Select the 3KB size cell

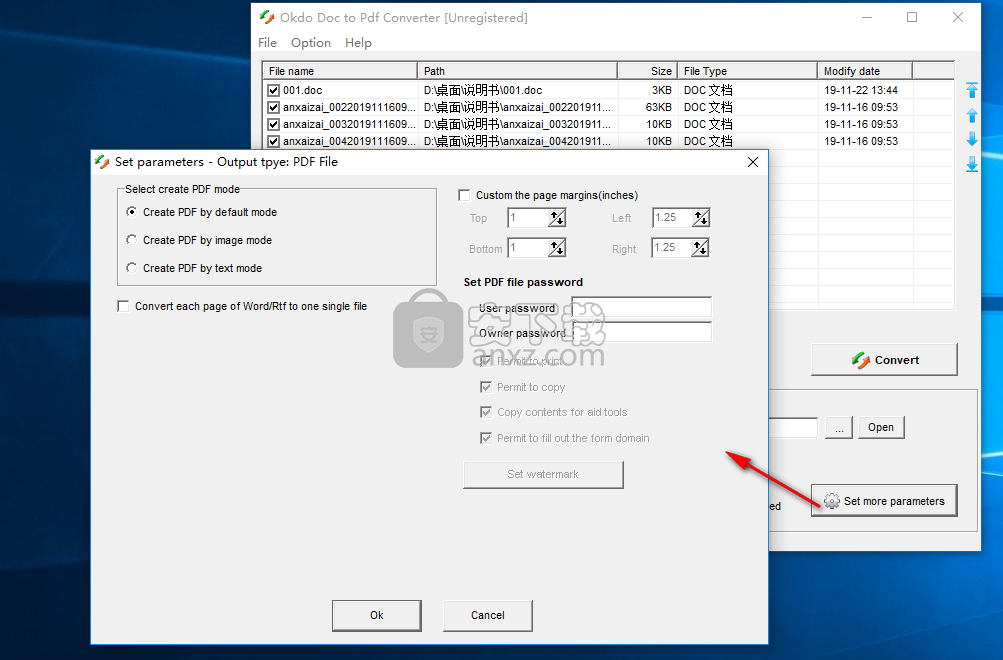(x=661, y=90)
